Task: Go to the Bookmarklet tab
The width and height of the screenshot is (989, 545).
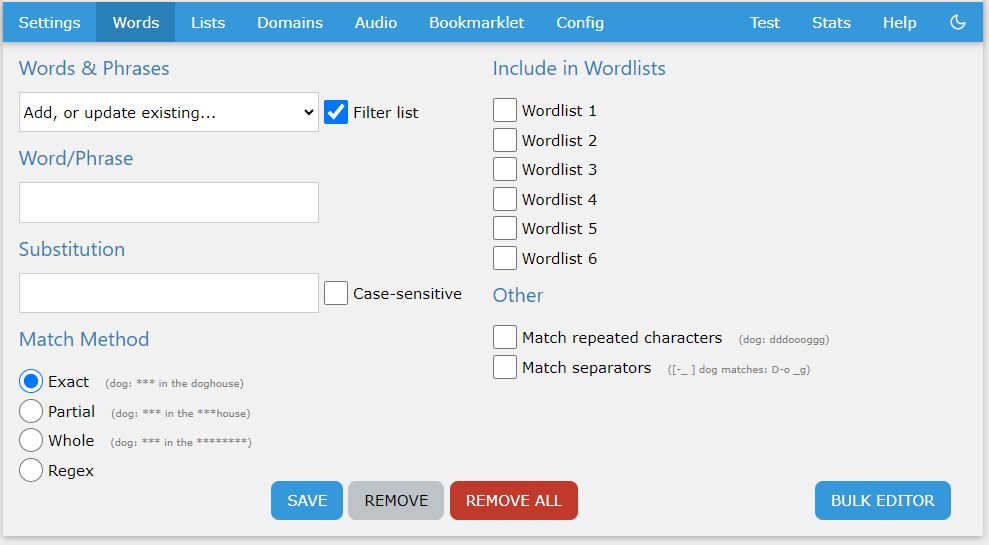Action: [476, 22]
